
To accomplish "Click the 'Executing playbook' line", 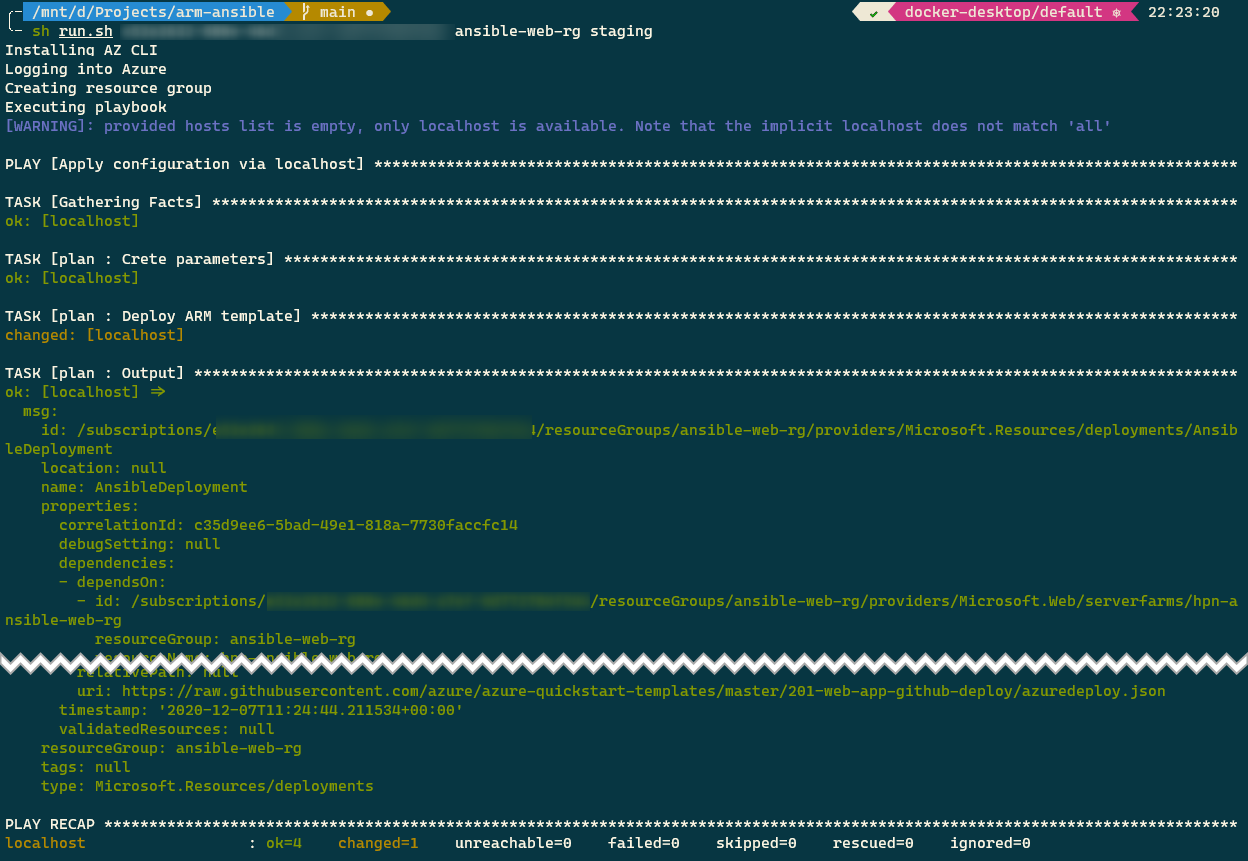I will (86, 107).
